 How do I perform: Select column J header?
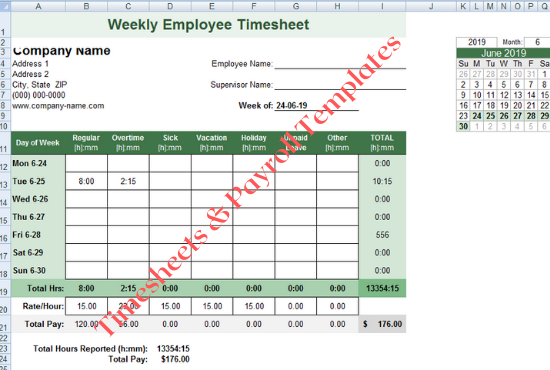pyautogui.click(x=431, y=6)
